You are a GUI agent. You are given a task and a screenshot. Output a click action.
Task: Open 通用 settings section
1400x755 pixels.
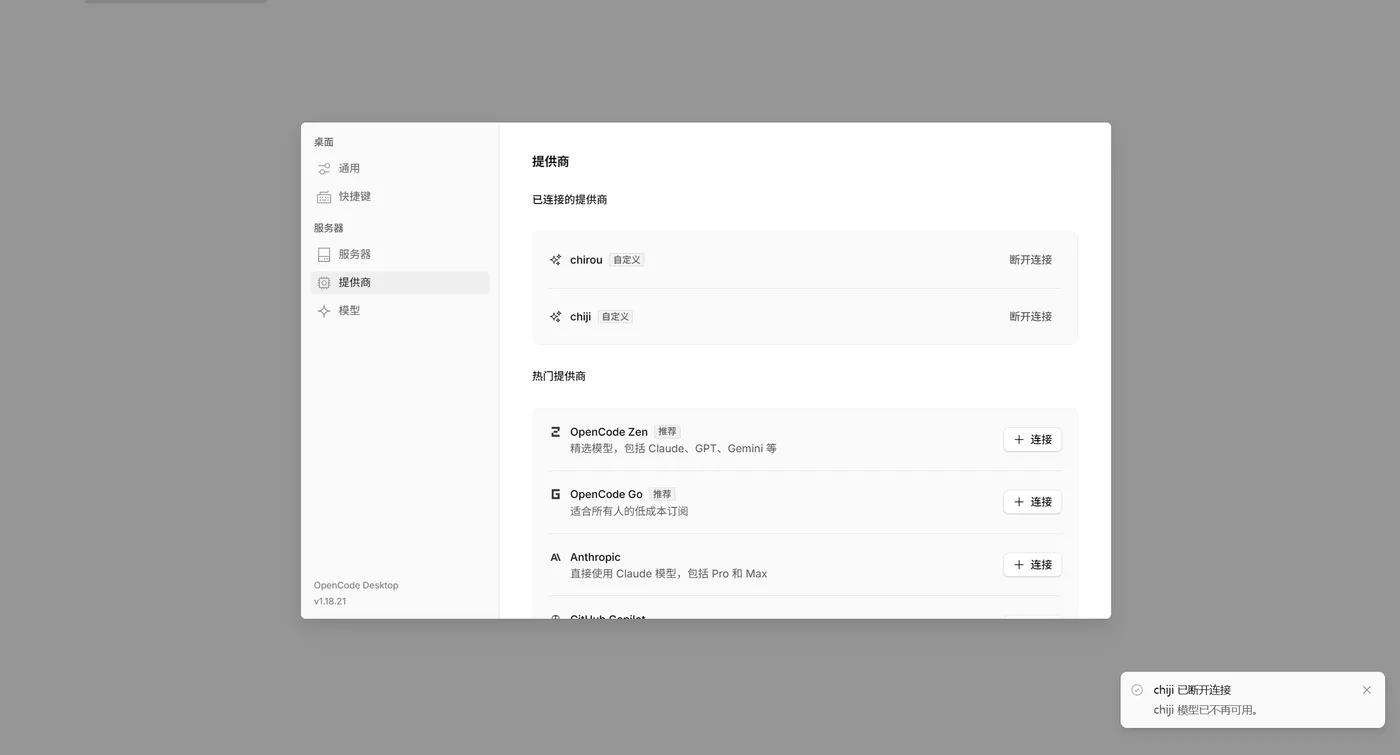pyautogui.click(x=400, y=169)
